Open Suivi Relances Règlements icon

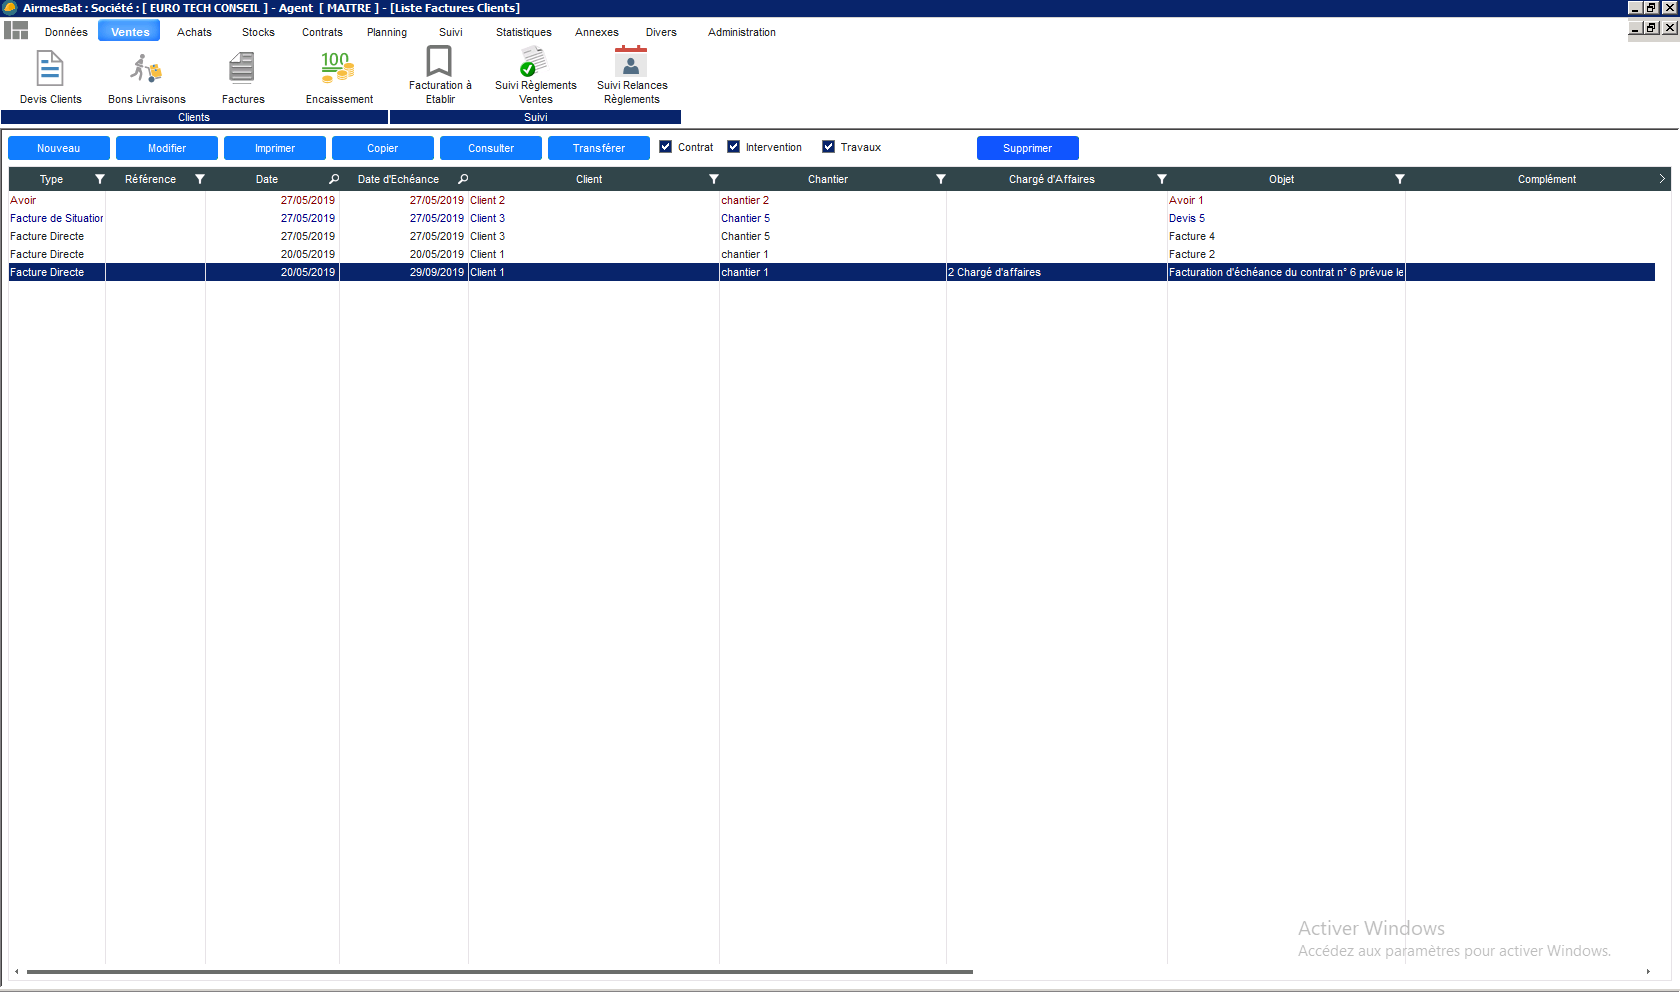(631, 62)
